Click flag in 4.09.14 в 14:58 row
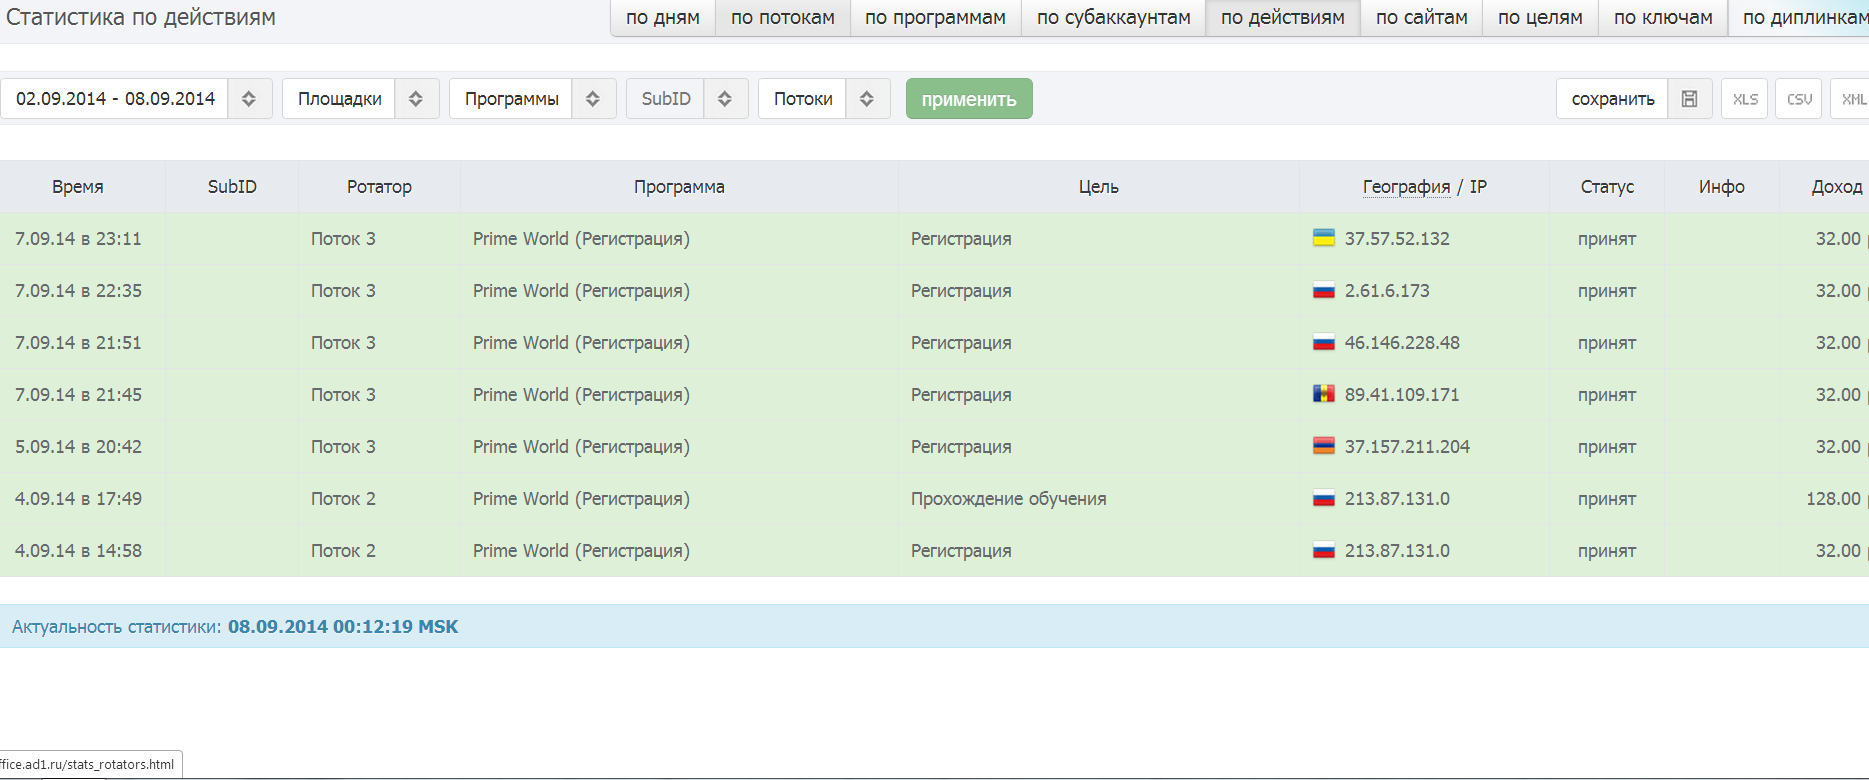 [1324, 550]
